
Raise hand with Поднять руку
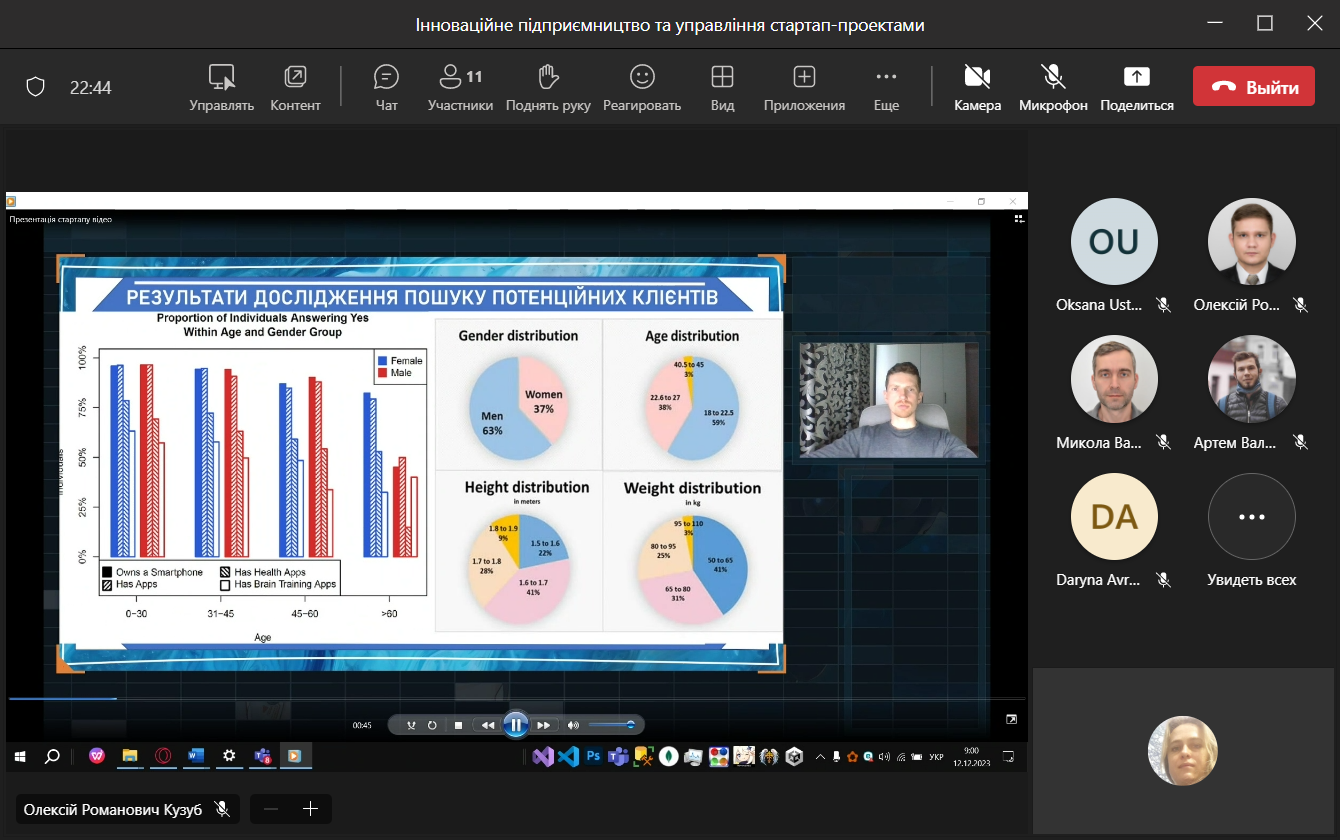[x=547, y=87]
